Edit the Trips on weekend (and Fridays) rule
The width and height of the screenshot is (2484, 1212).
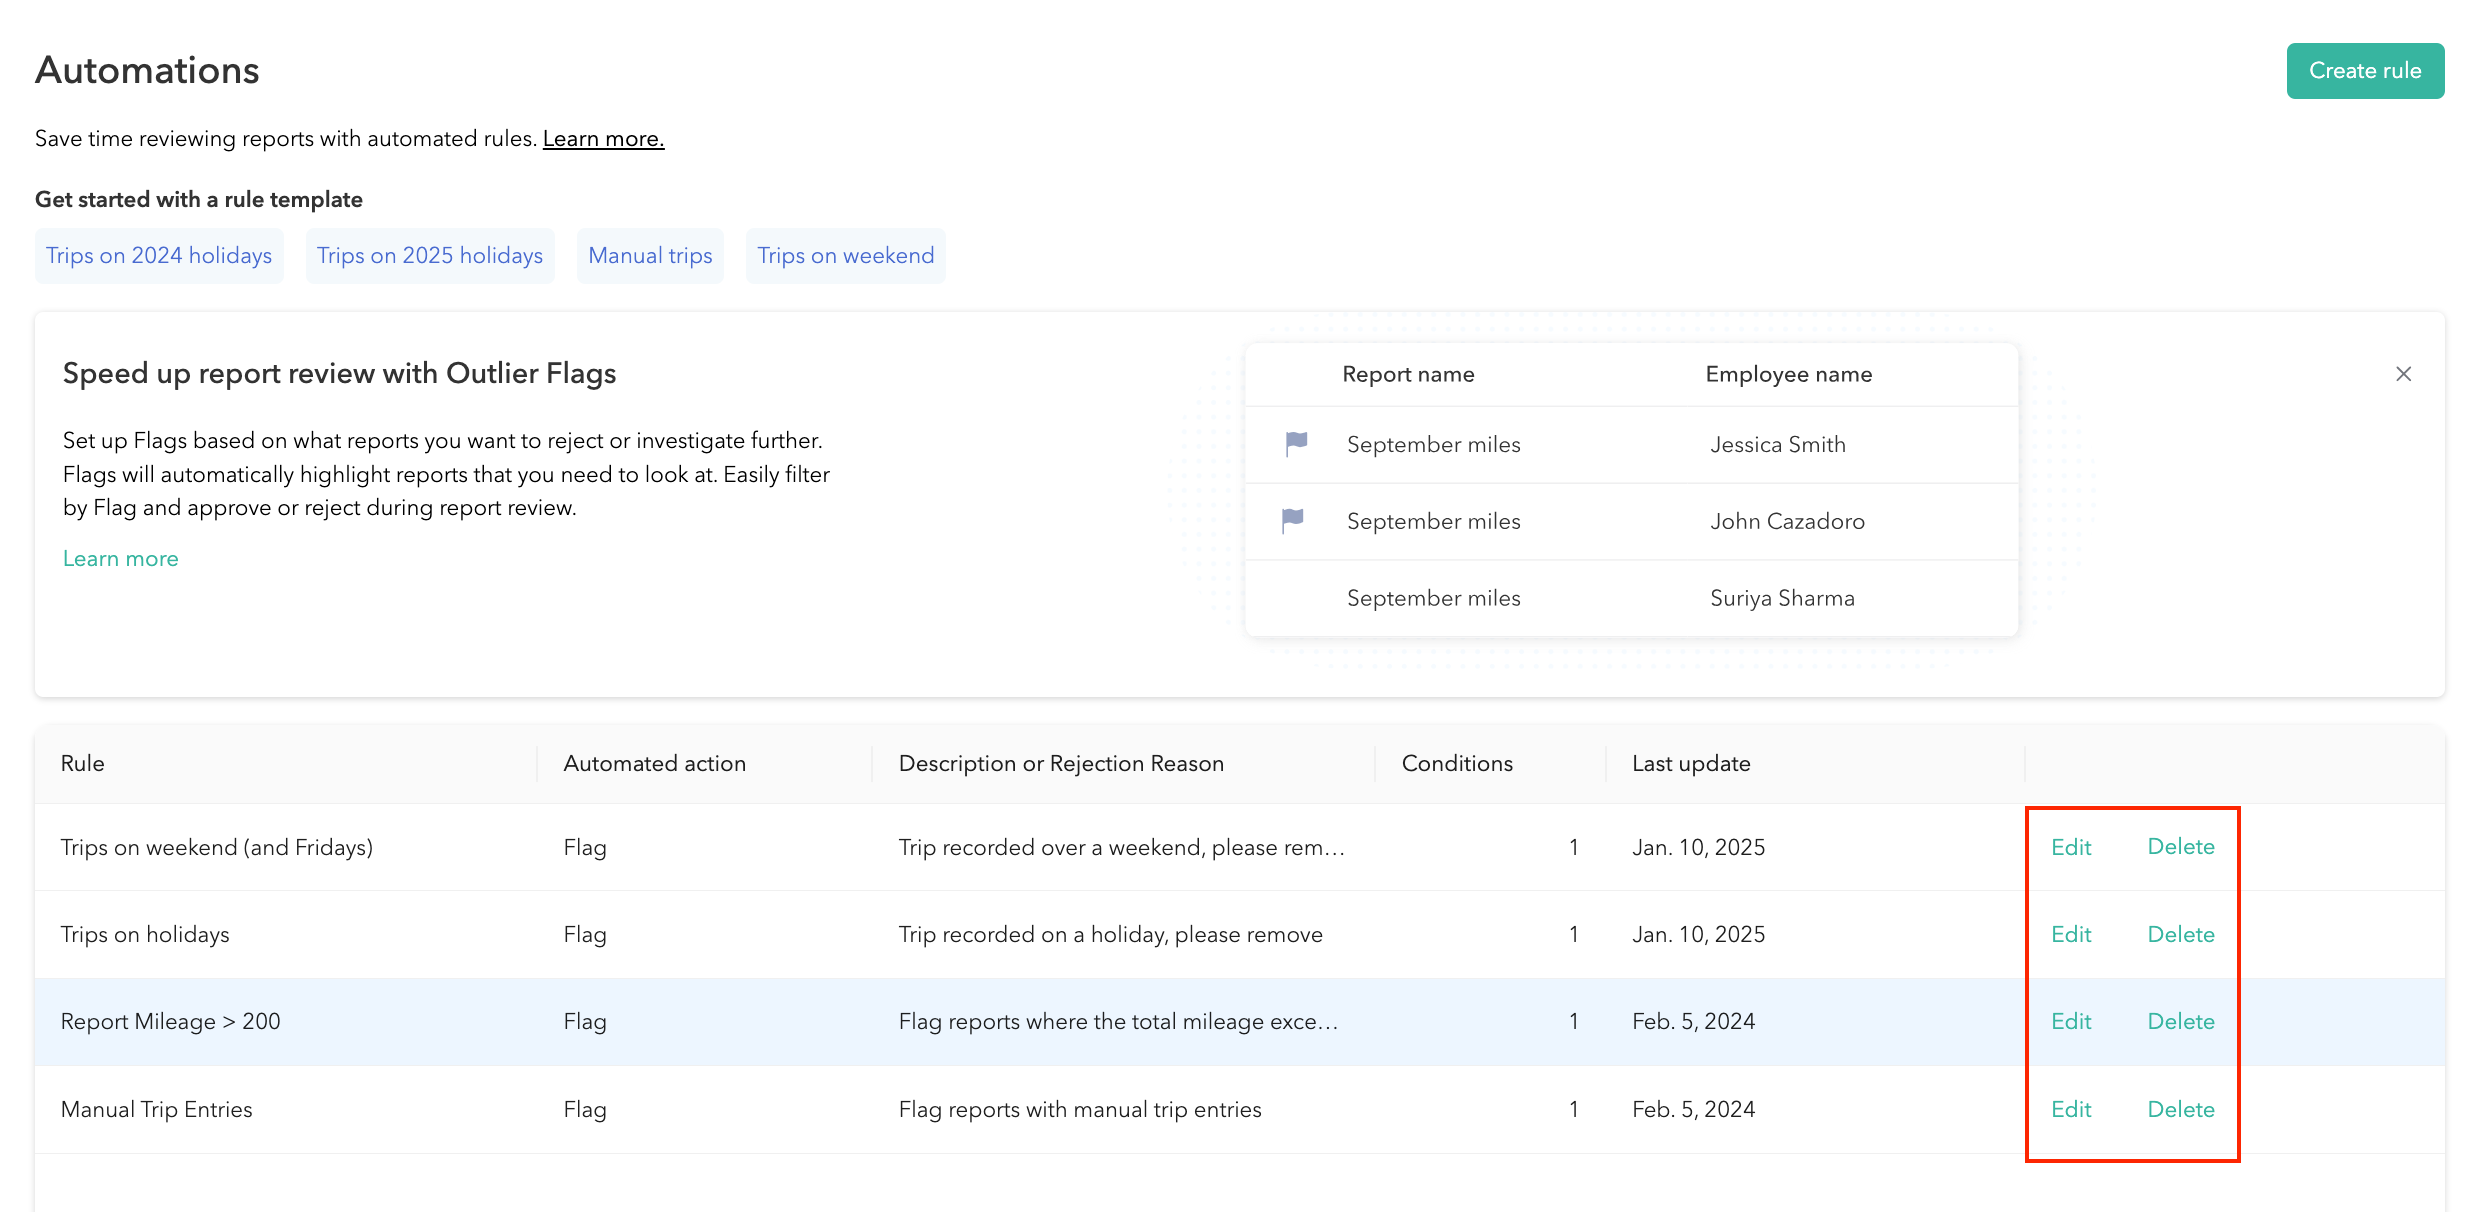2070,847
